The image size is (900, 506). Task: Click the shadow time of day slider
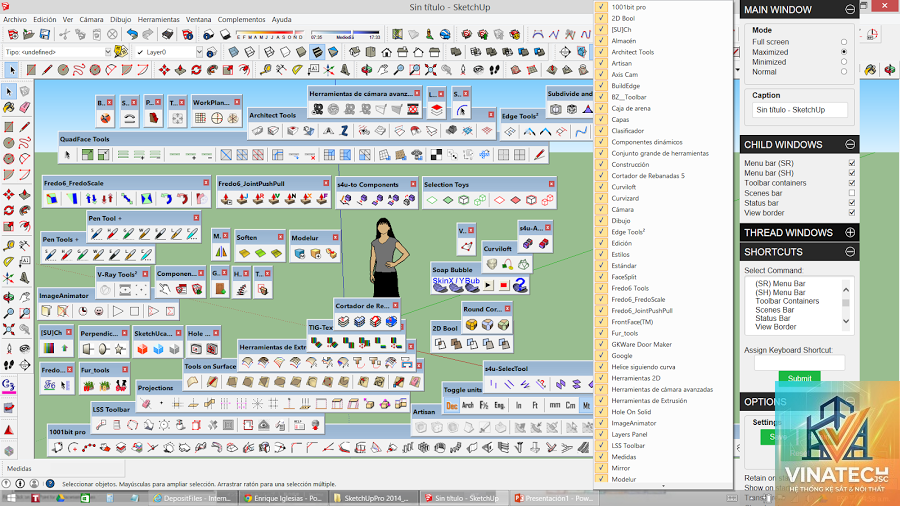coord(345,35)
